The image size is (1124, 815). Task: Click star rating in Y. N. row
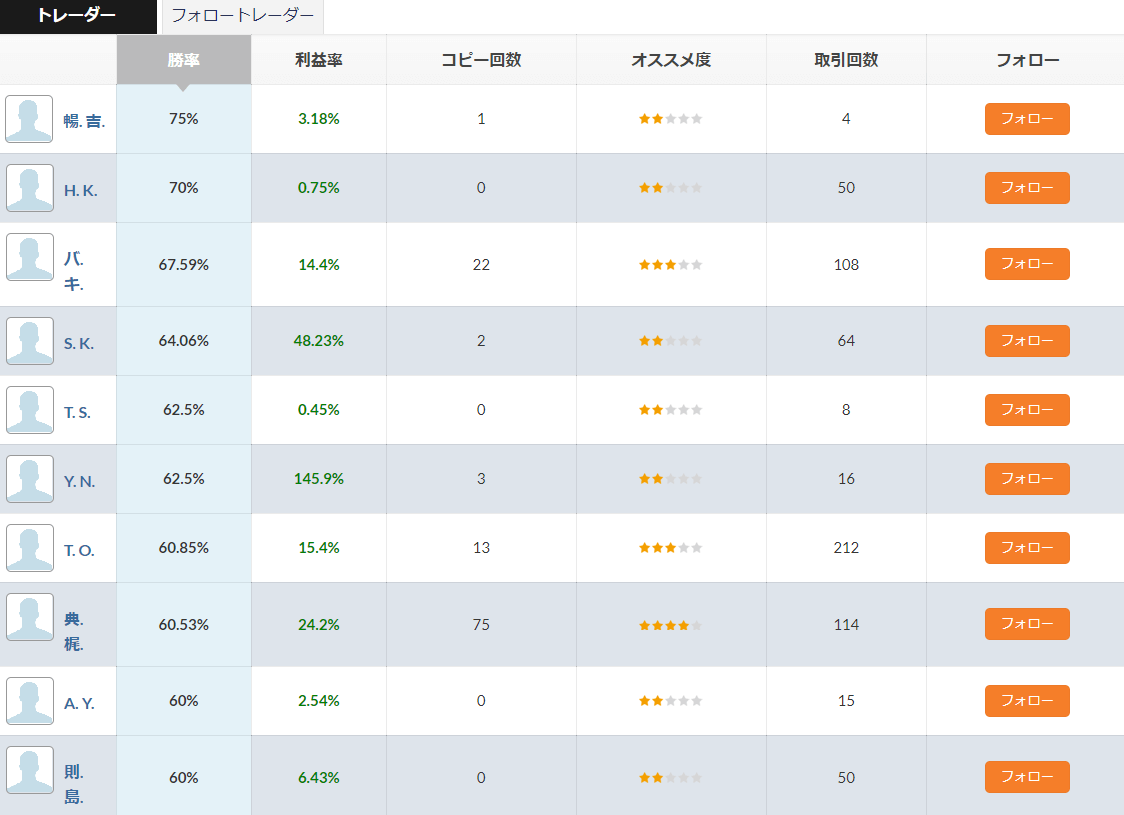coord(670,479)
